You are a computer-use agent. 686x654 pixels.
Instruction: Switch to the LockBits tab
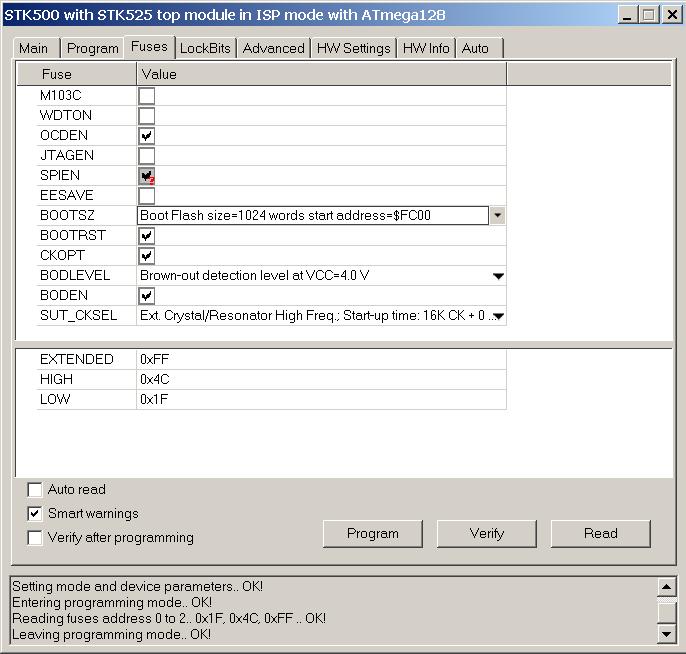[205, 48]
